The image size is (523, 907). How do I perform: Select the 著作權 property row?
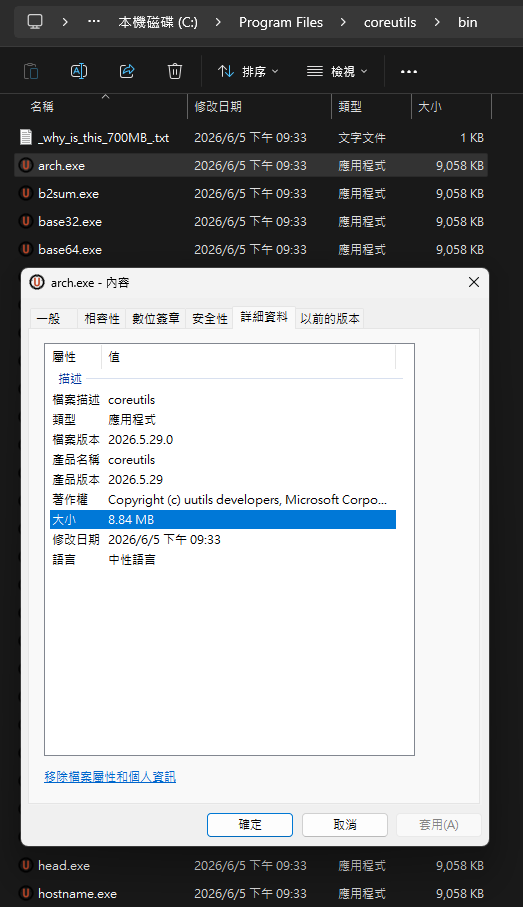(223, 499)
